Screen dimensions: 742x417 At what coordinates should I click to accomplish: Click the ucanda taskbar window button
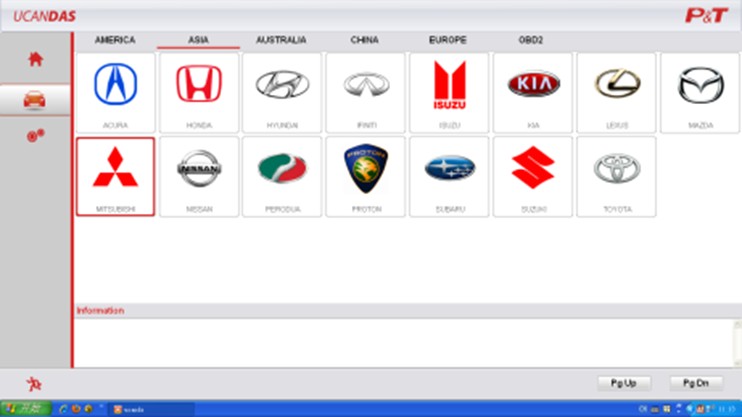pyautogui.click(x=151, y=409)
